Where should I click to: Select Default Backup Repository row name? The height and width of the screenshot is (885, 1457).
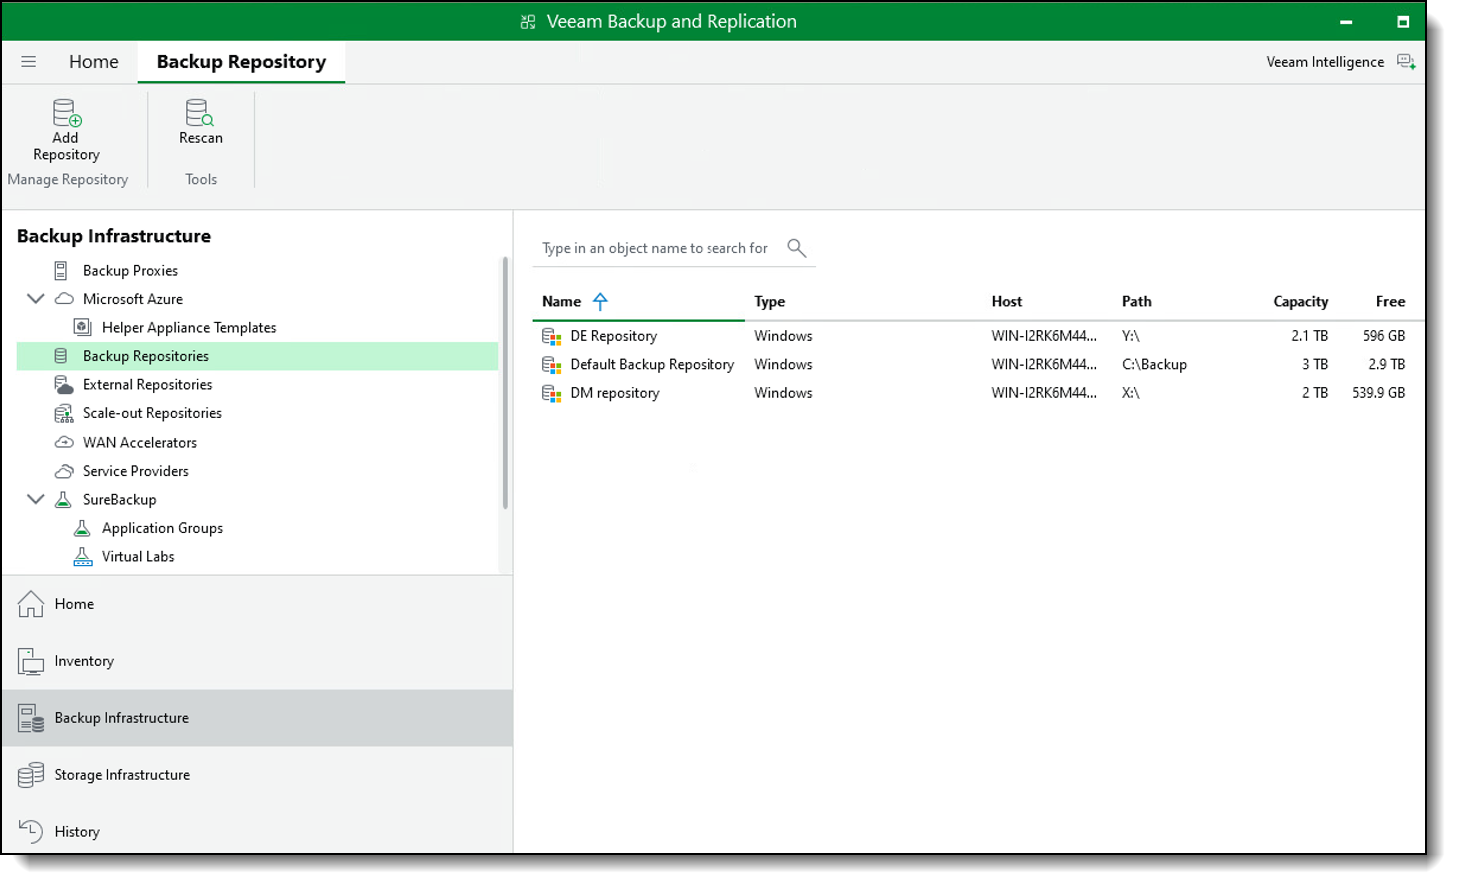point(652,365)
